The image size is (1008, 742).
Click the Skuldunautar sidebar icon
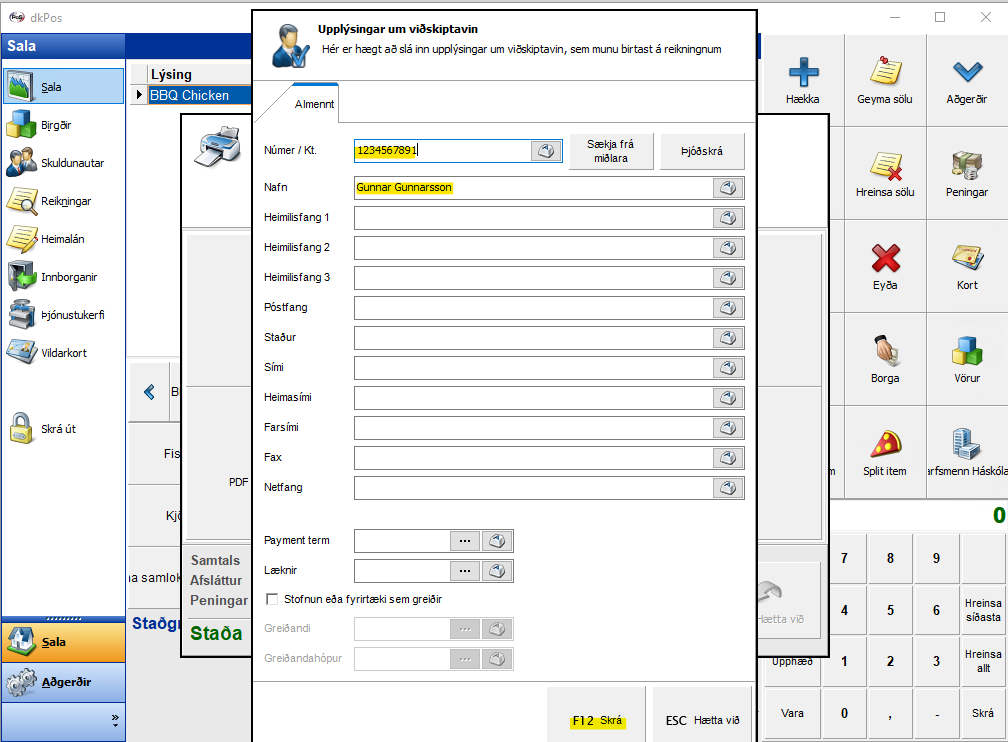click(x=22, y=163)
